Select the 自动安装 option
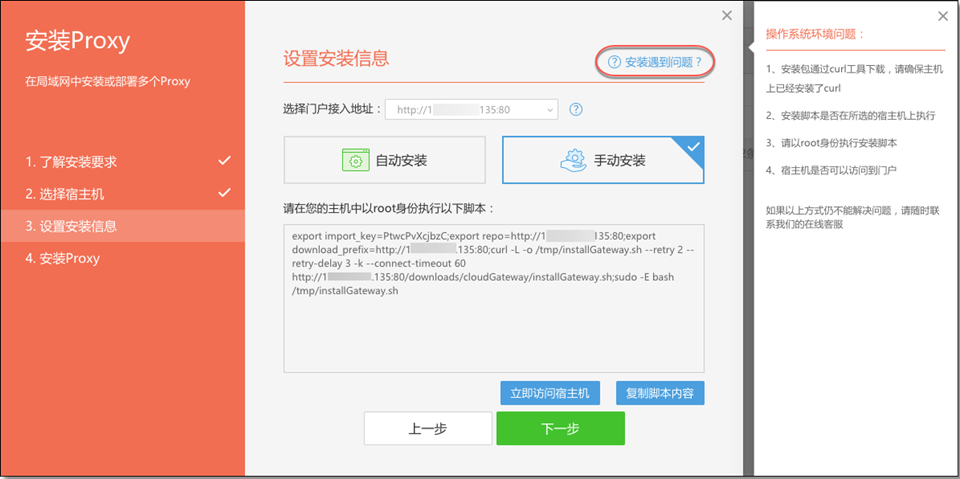Viewport: 960px width, 479px height. tap(384, 160)
